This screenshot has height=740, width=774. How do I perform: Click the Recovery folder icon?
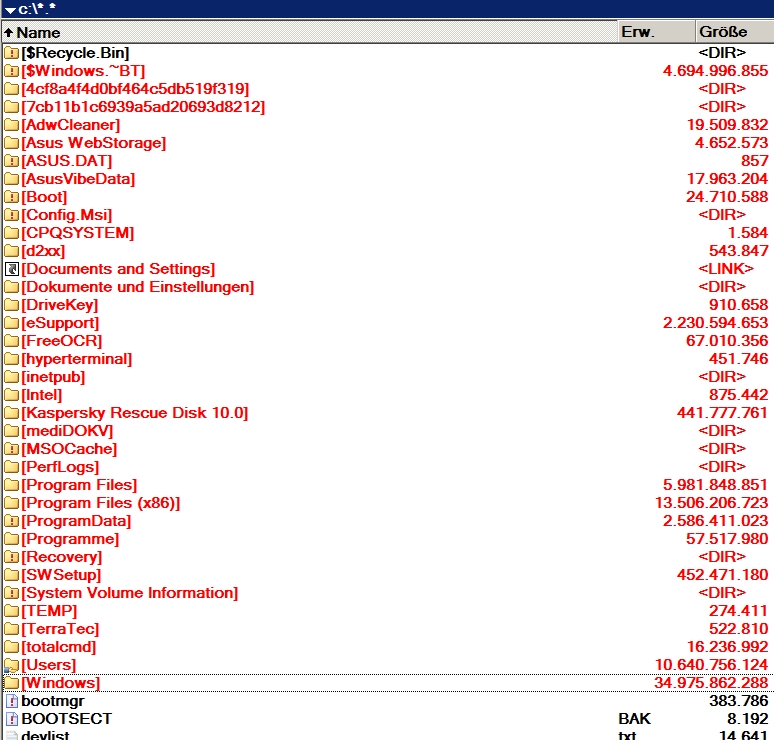11,557
